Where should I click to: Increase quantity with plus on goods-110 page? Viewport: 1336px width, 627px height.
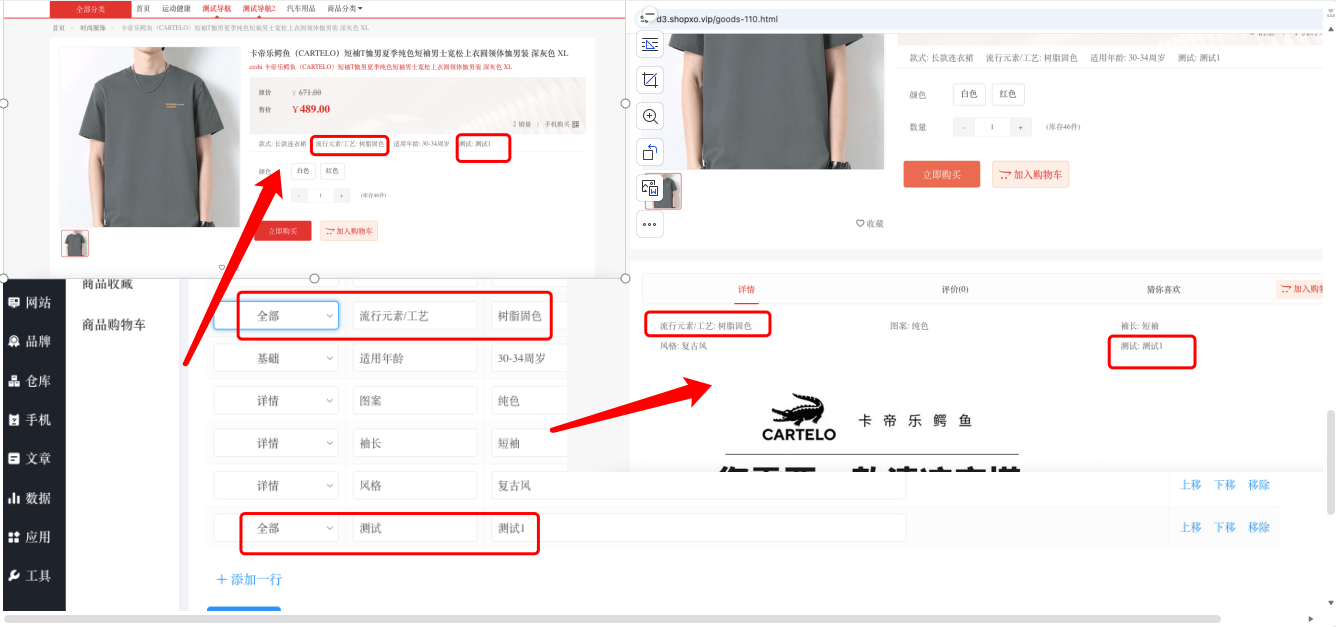[x=1020, y=127]
